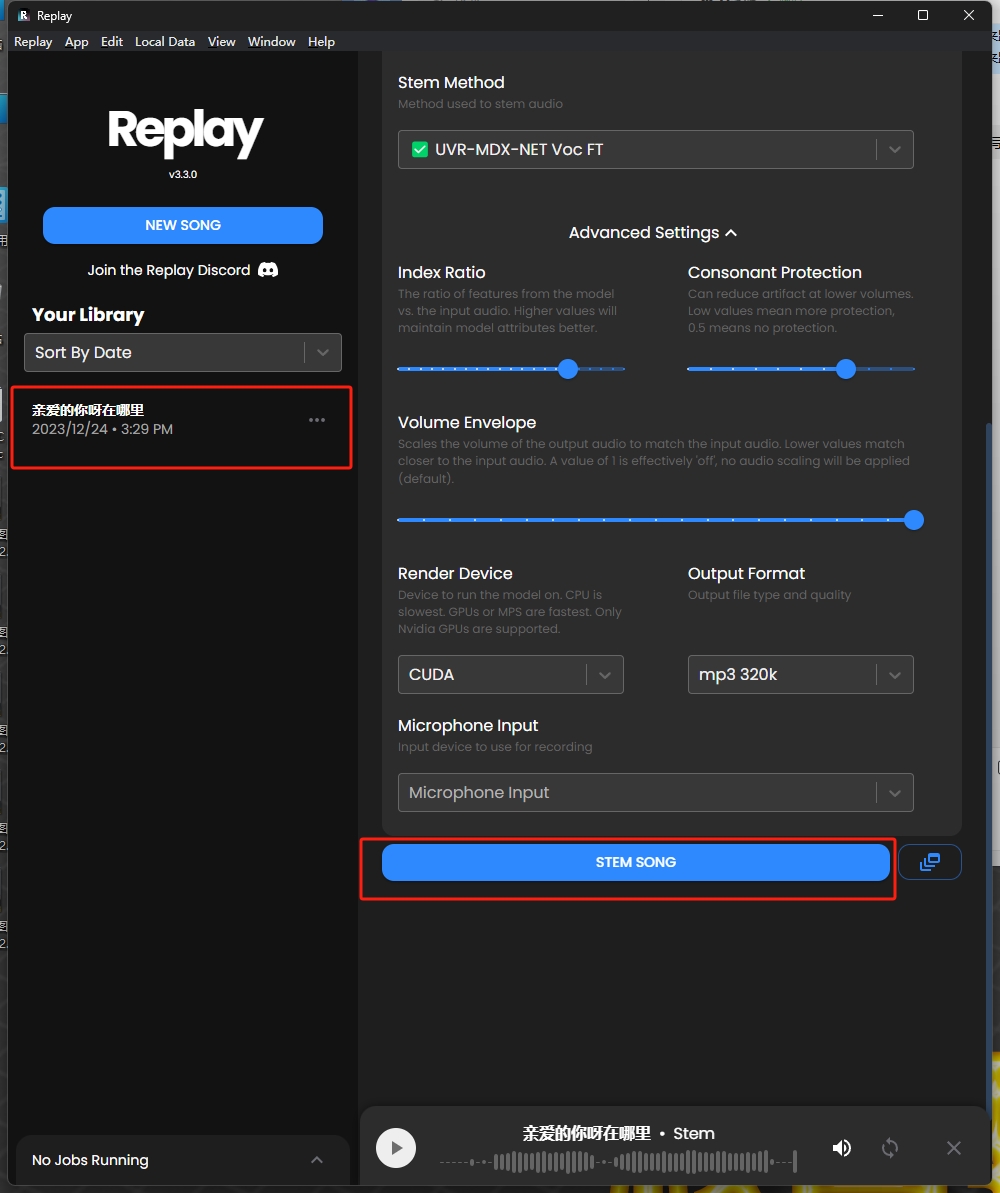Click the waveform in the player timeline
This screenshot has width=1000, height=1193.
pos(618,1162)
